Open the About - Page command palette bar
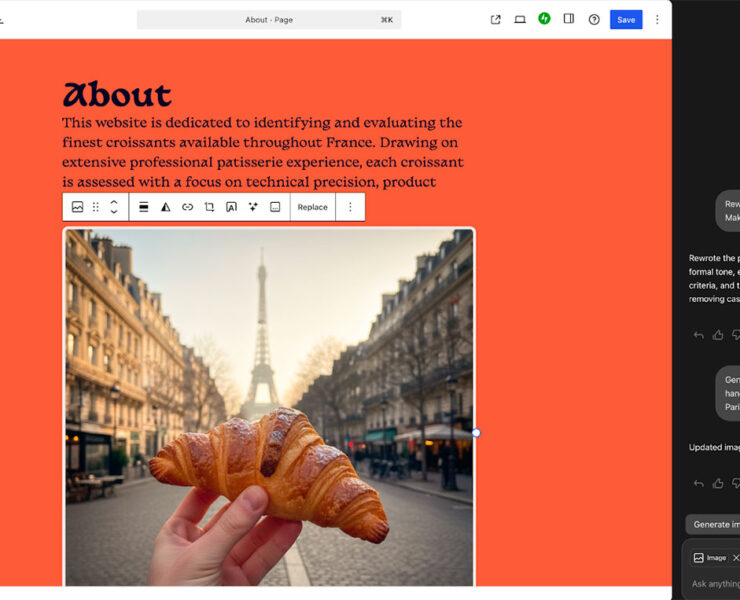The image size is (740, 600). [x=269, y=20]
